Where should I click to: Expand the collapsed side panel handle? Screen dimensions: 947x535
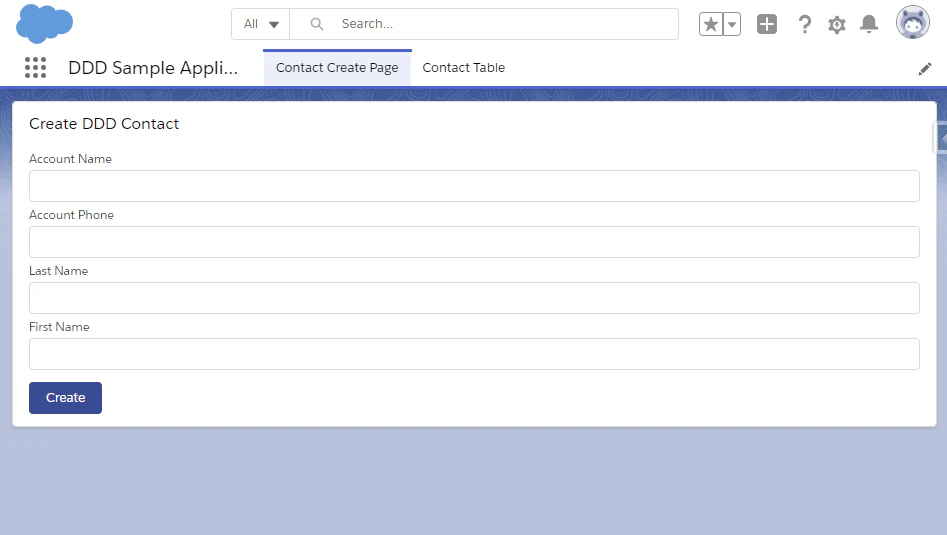pos(941,138)
